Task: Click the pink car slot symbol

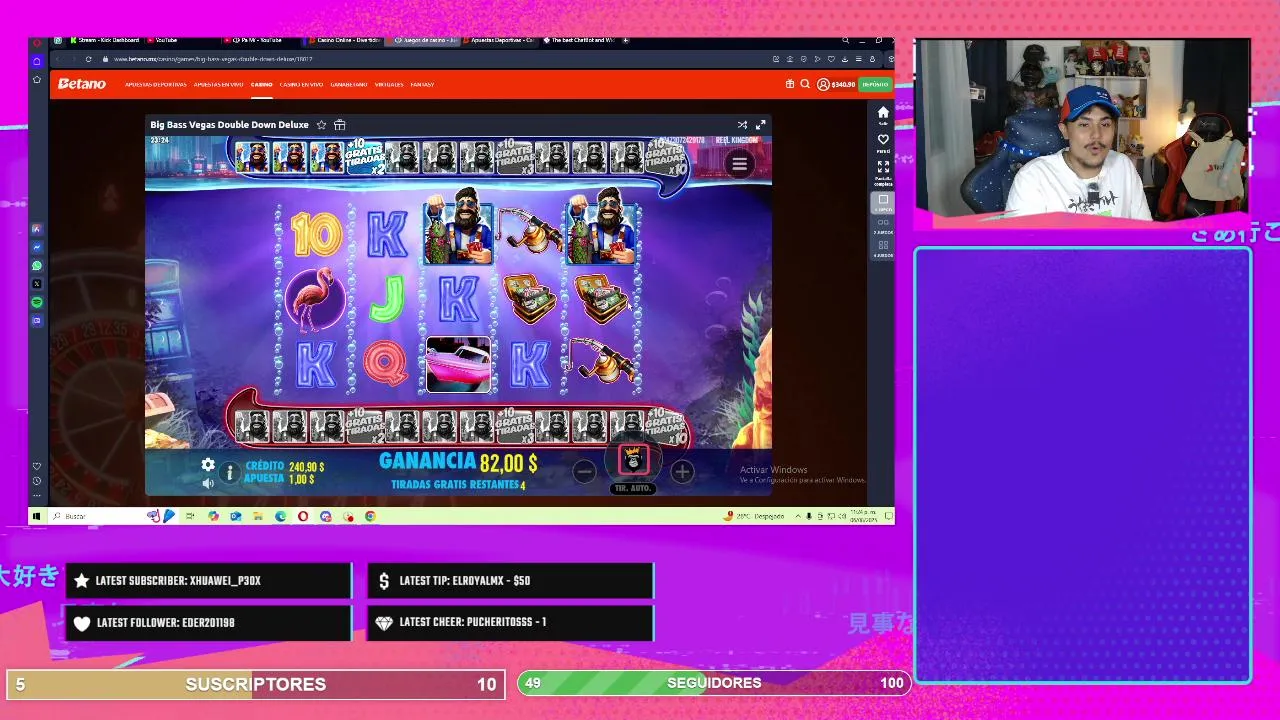Action: click(x=459, y=364)
